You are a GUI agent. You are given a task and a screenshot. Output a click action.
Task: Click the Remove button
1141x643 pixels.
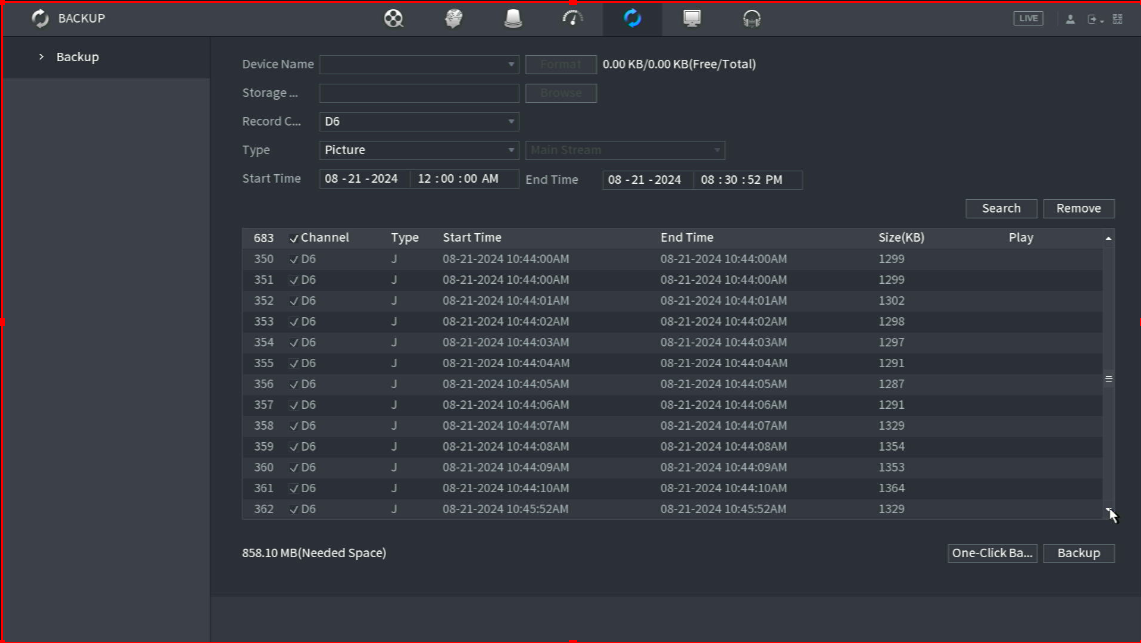1078,208
